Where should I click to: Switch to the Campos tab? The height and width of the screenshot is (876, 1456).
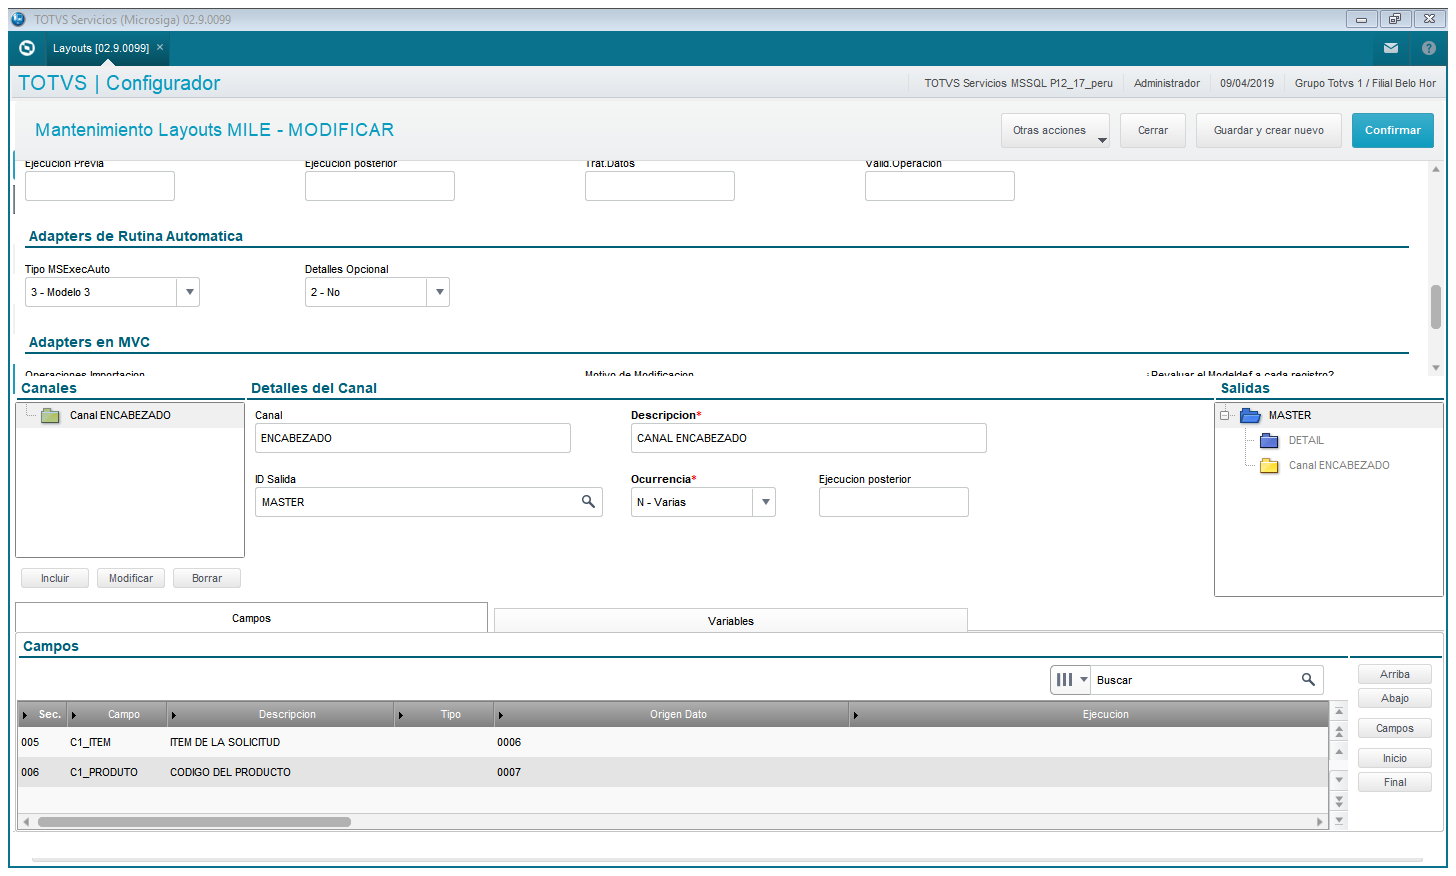click(251, 618)
